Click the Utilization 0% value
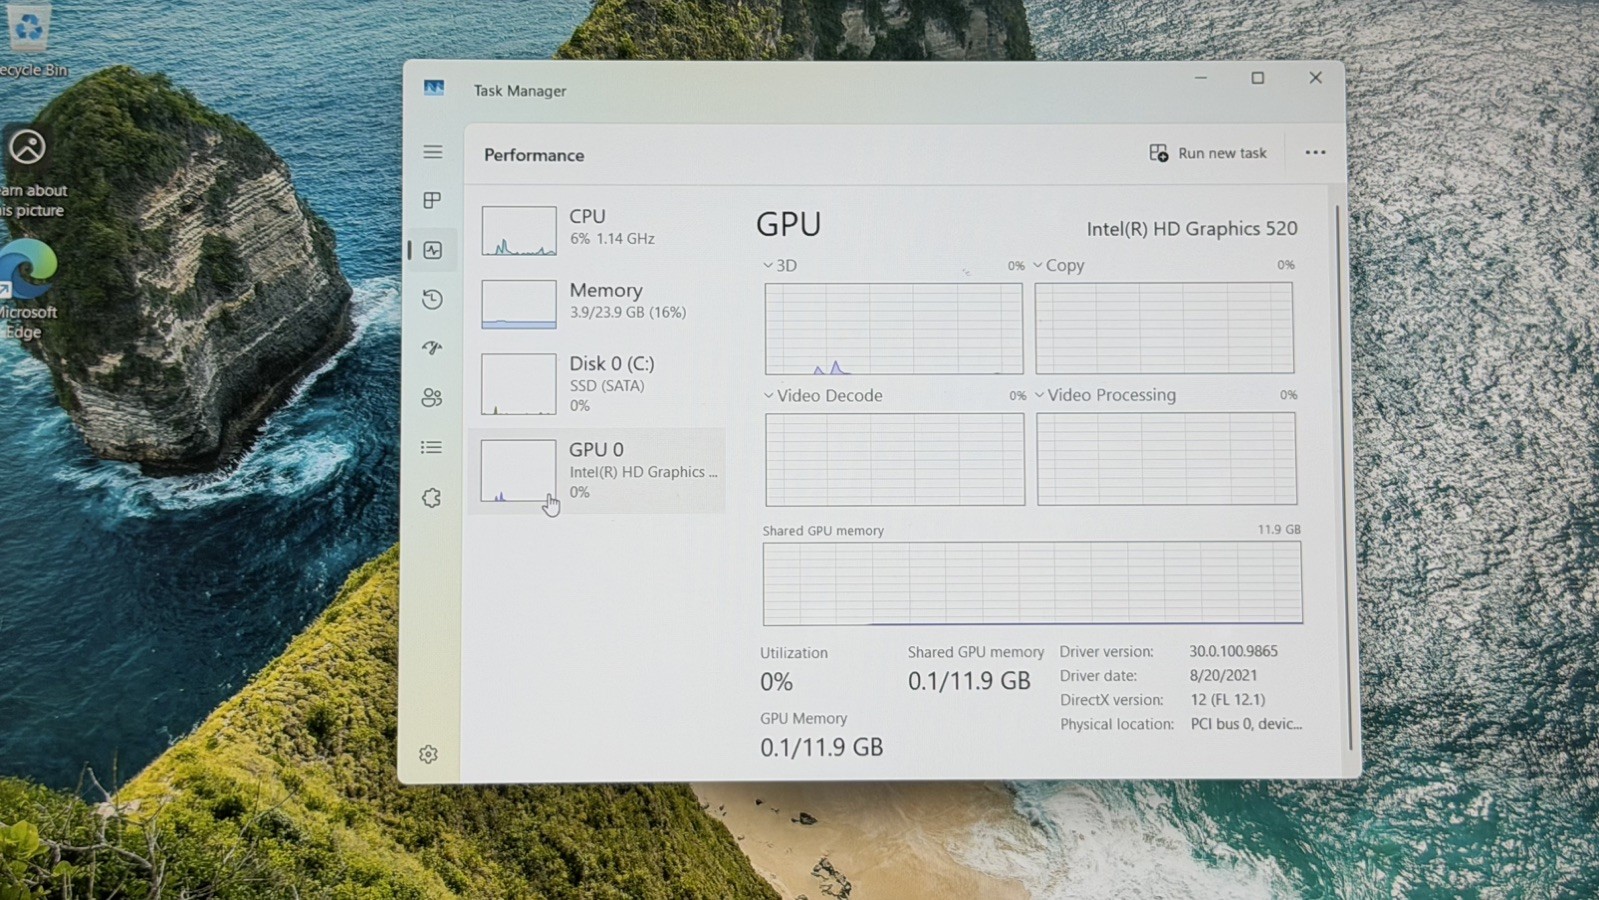This screenshot has height=900, width=1599. coord(776,682)
